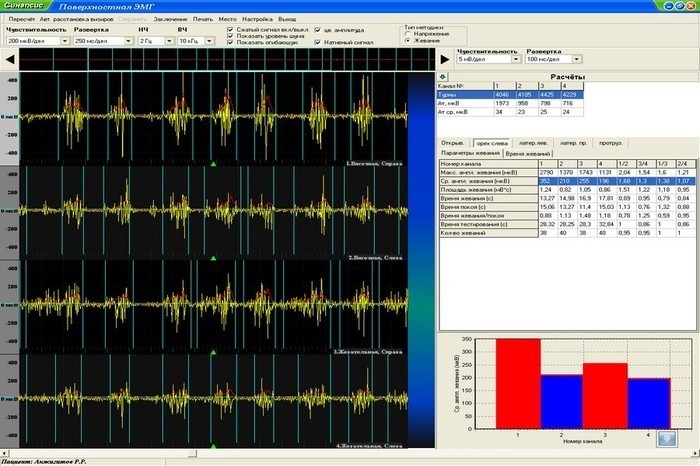Image resolution: width=700 pixels, height=466 pixels.
Task: Enable 'Показать уровень шума' checkbox
Action: [x=231, y=38]
